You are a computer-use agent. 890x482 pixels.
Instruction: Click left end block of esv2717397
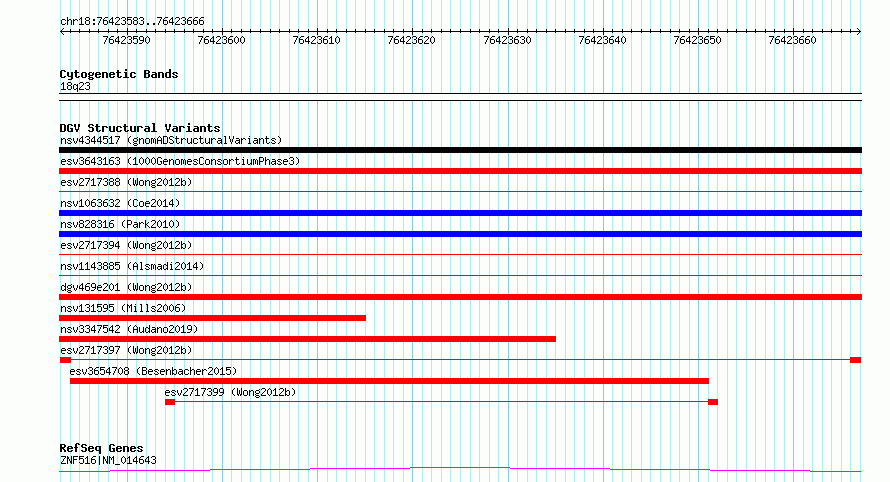[65, 360]
